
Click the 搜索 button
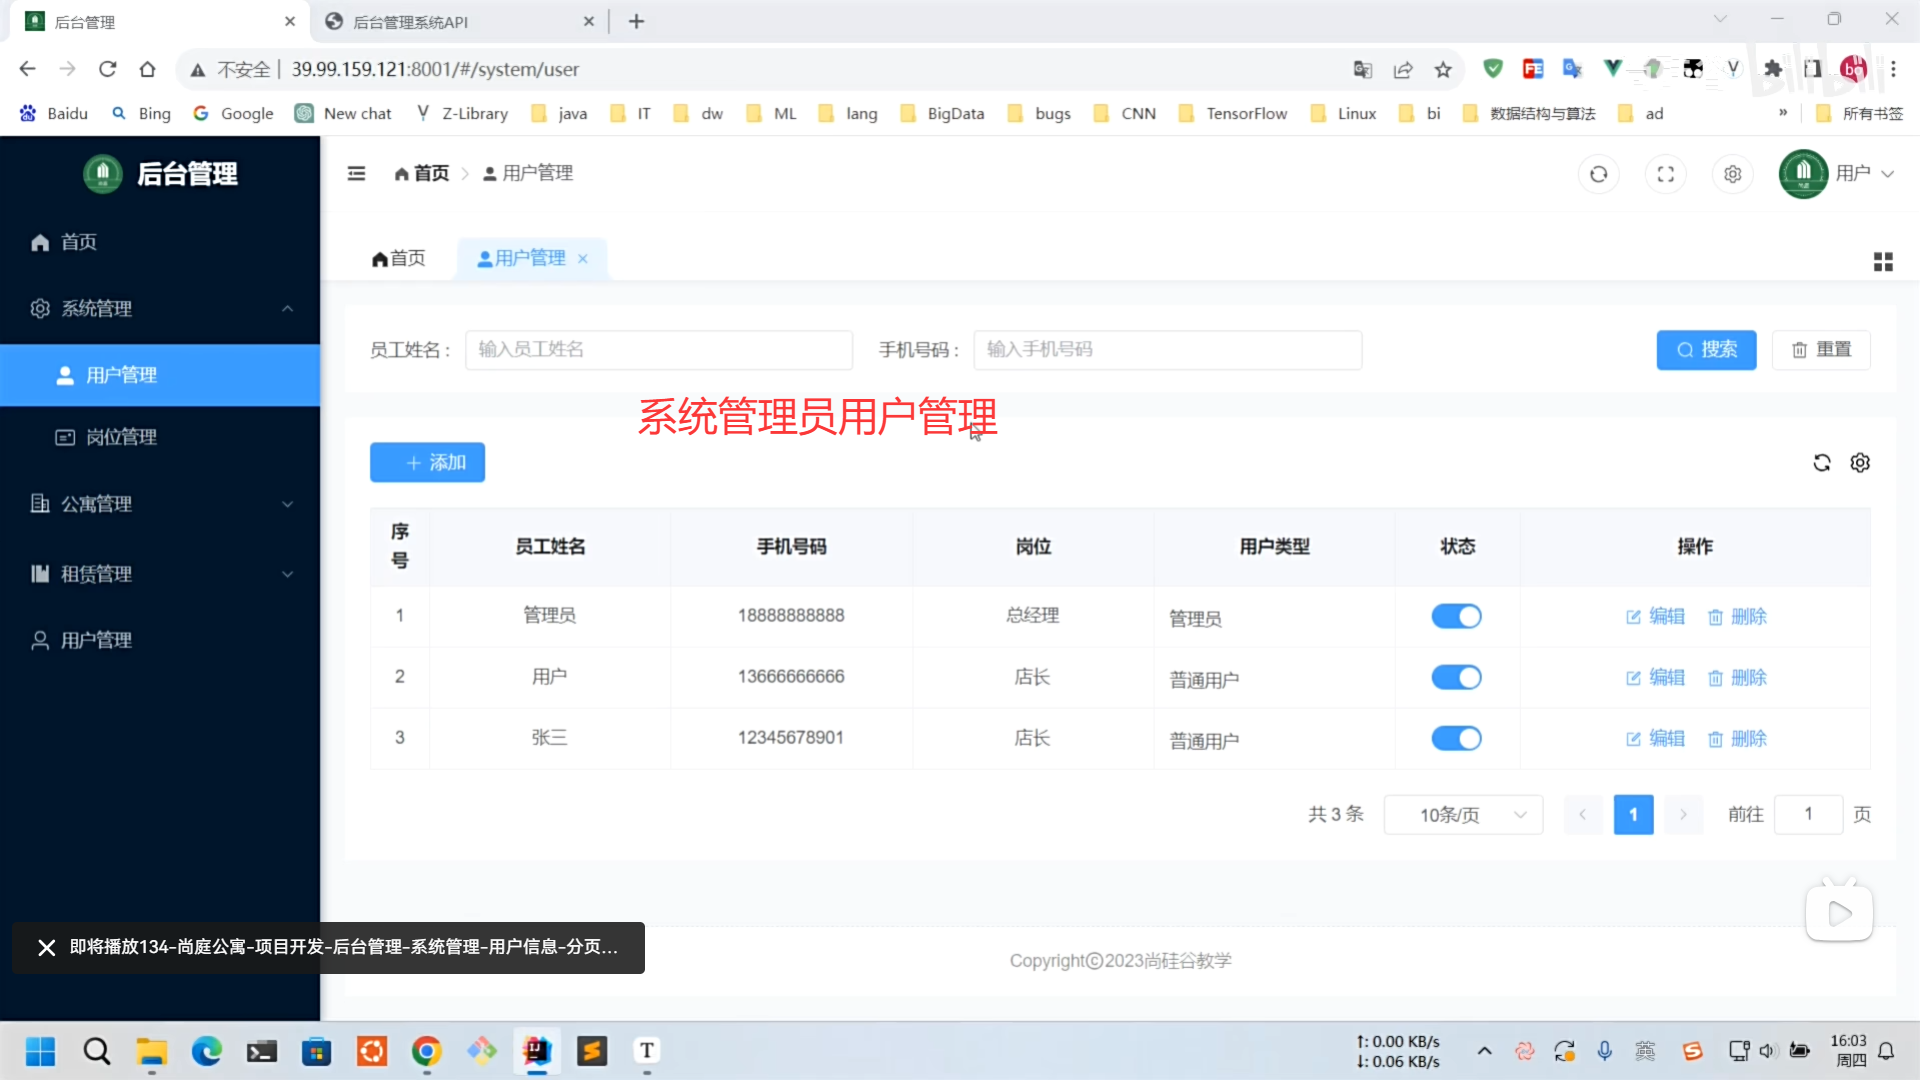click(1705, 350)
